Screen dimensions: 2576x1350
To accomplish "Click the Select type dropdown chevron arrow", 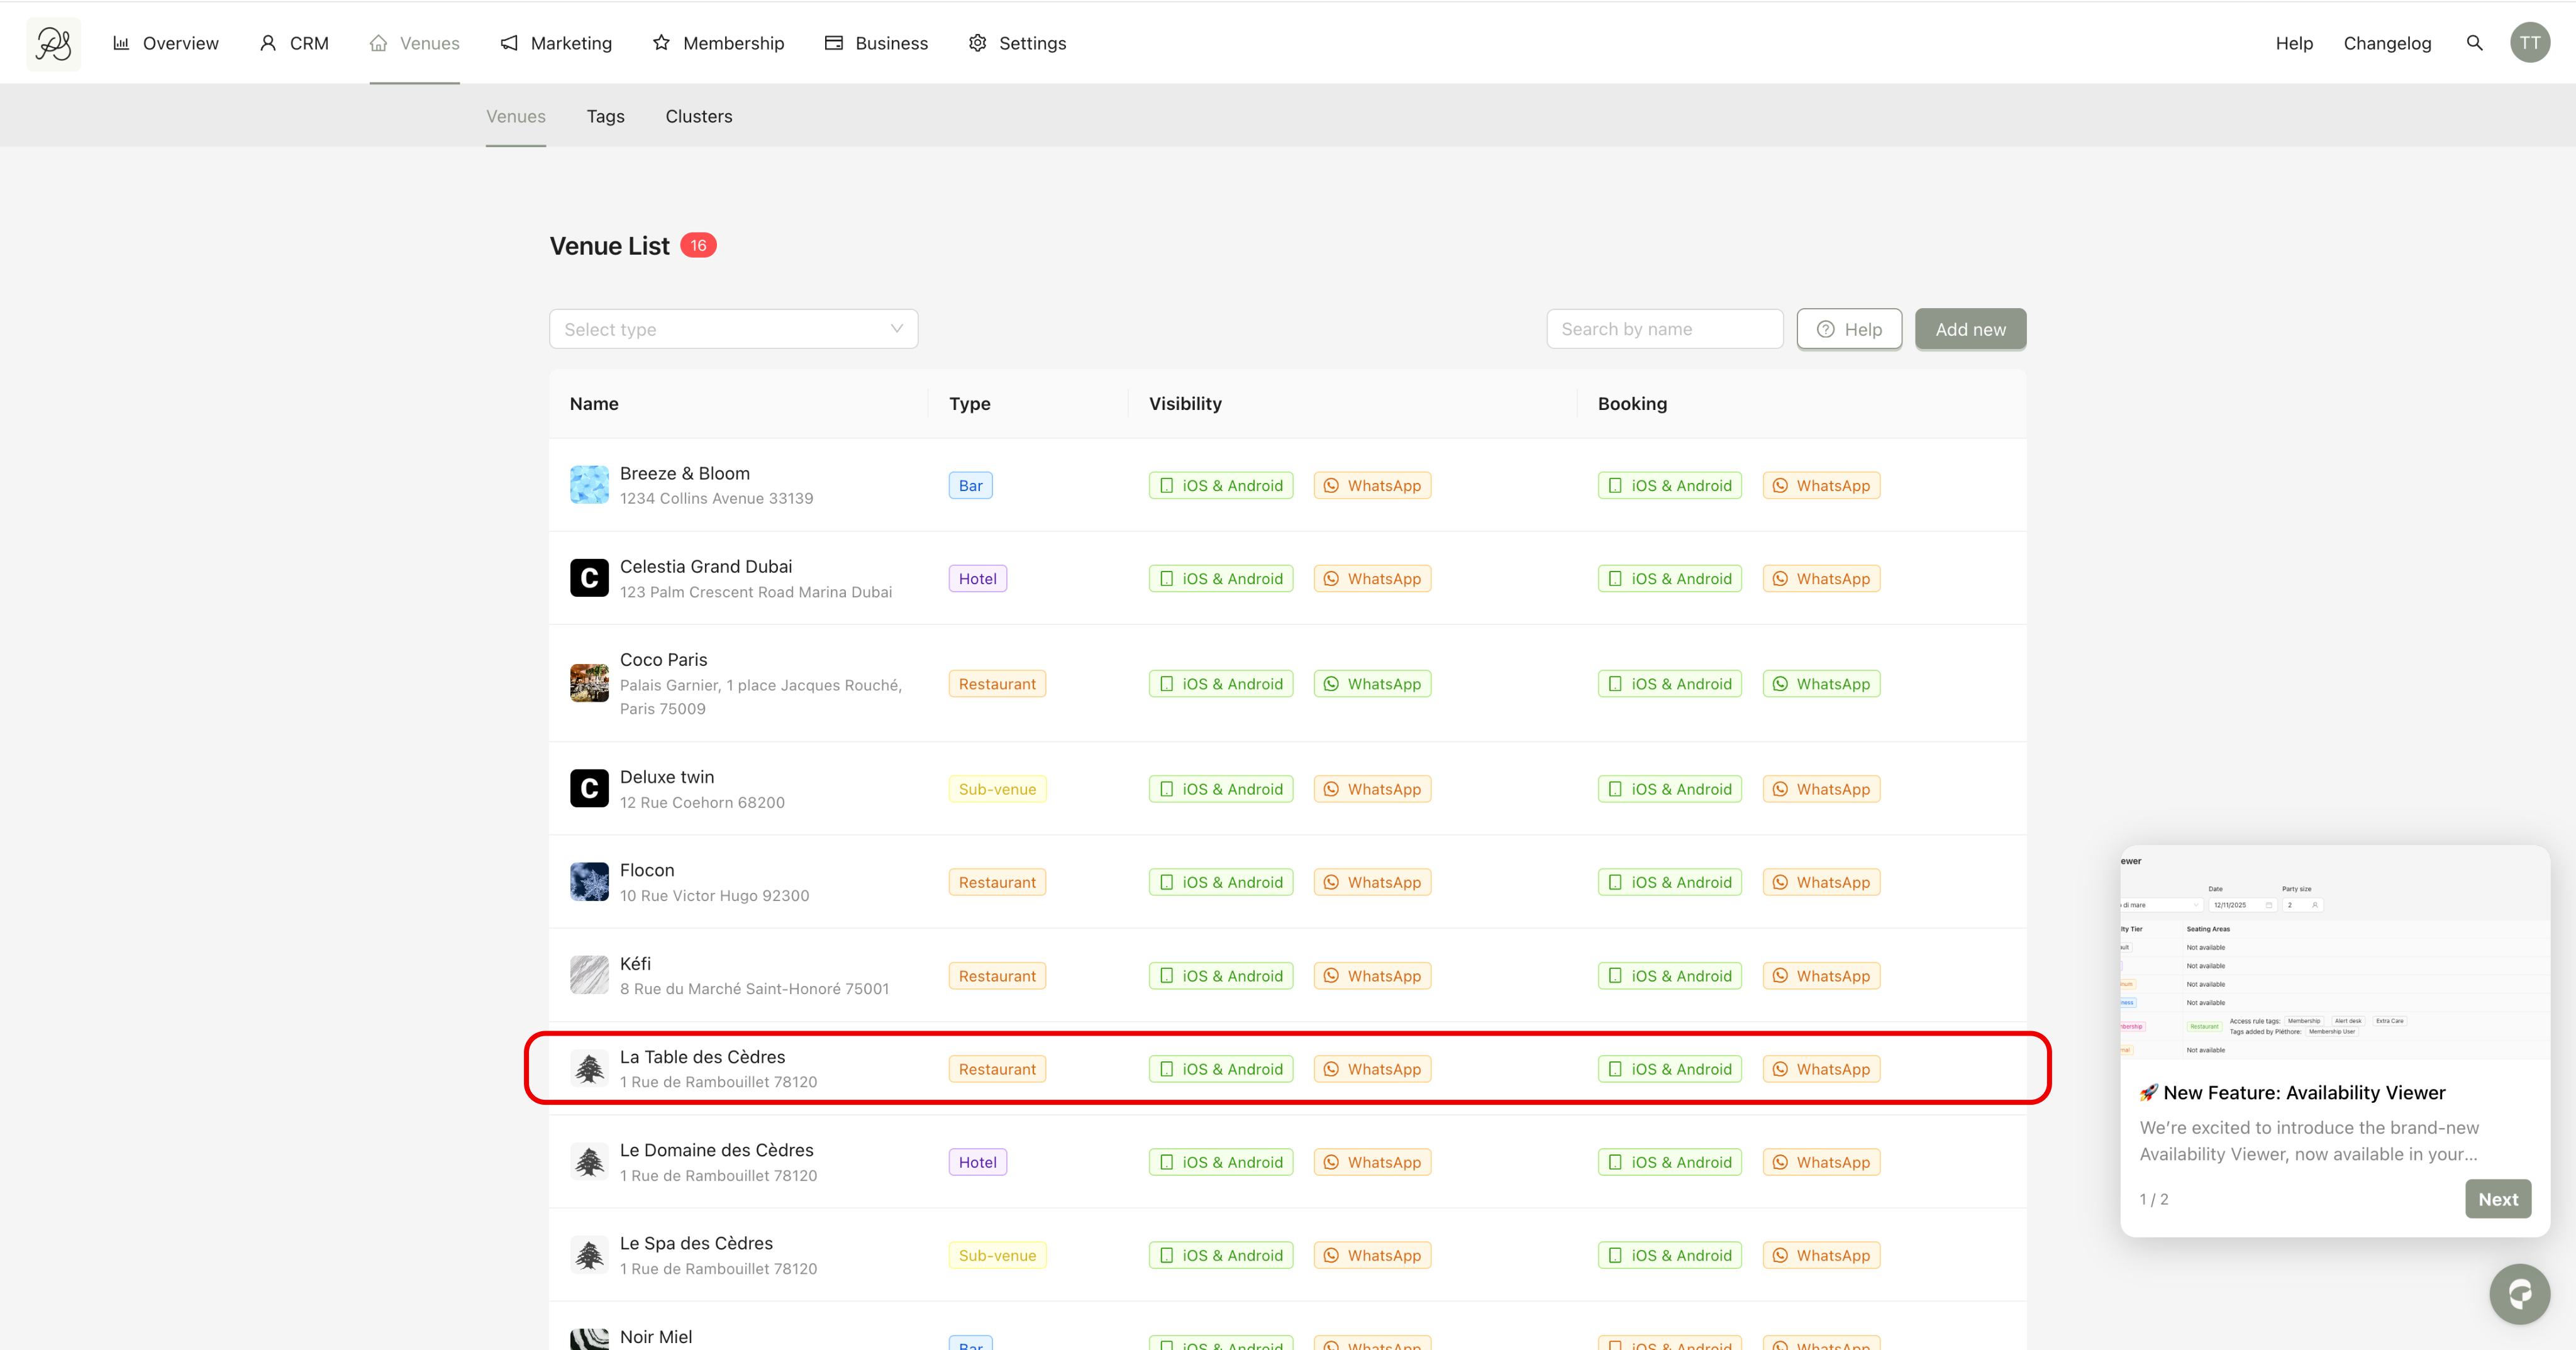I will point(896,329).
